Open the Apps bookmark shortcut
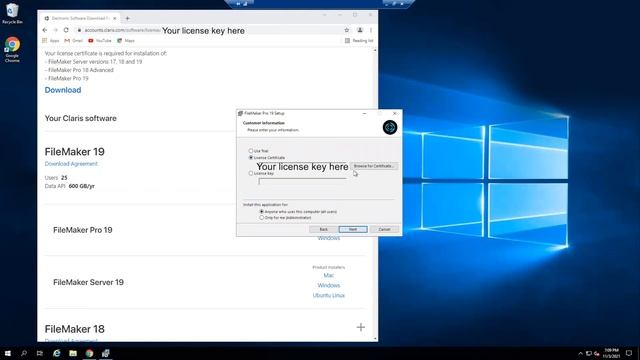 (x=51, y=41)
